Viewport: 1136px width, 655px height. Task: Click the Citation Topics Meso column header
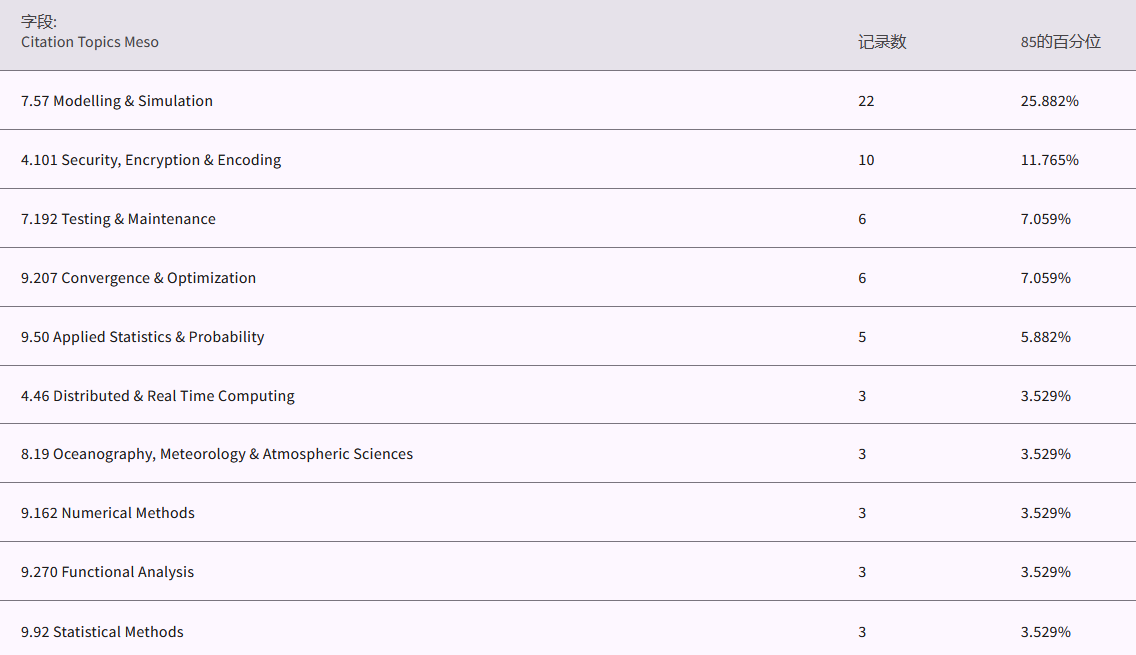coord(90,42)
